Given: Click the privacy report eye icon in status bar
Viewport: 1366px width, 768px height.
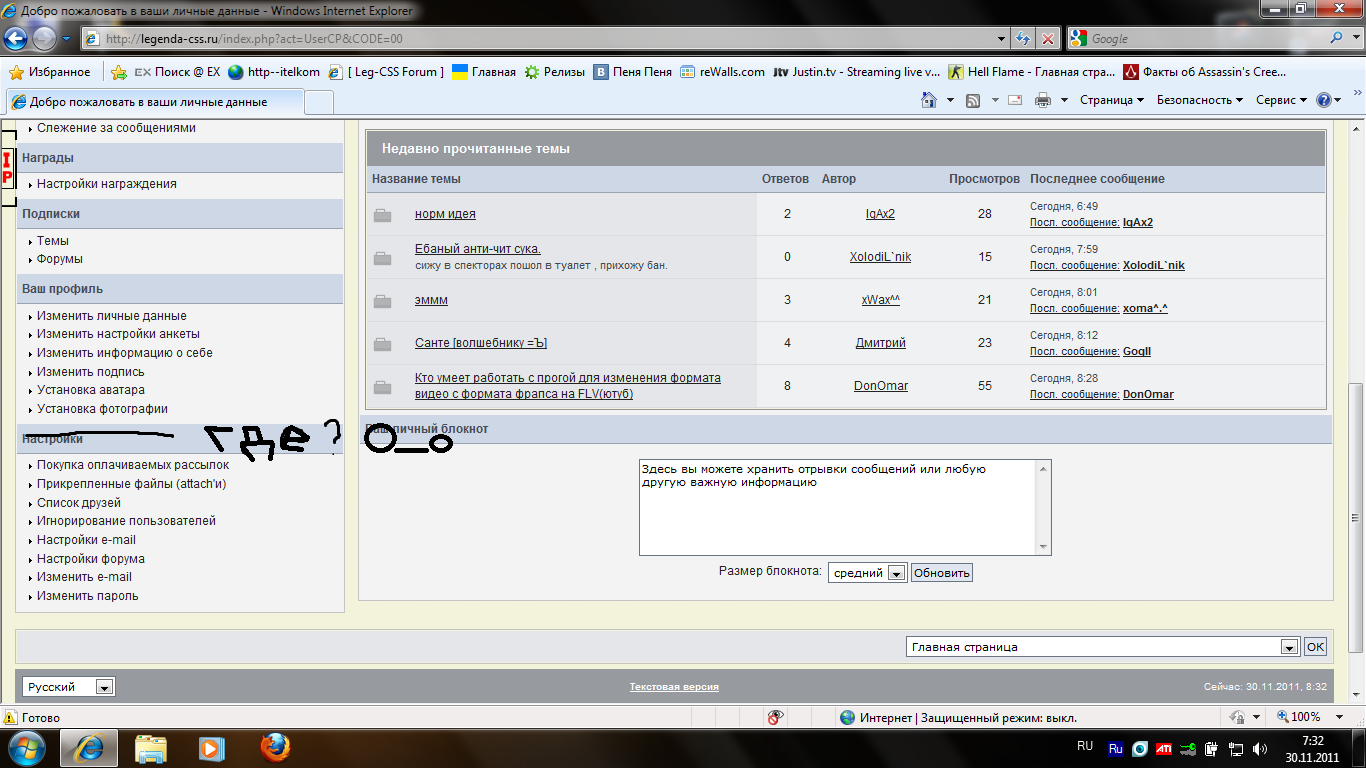Looking at the screenshot, I should point(774,717).
